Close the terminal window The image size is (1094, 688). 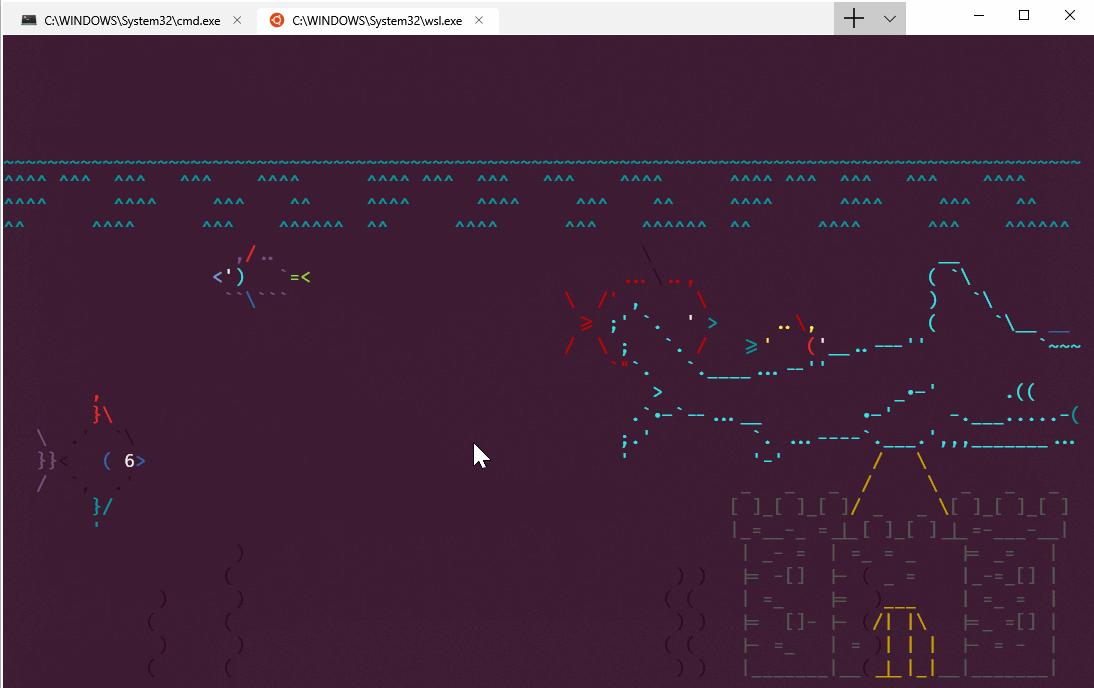pyautogui.click(x=1070, y=15)
